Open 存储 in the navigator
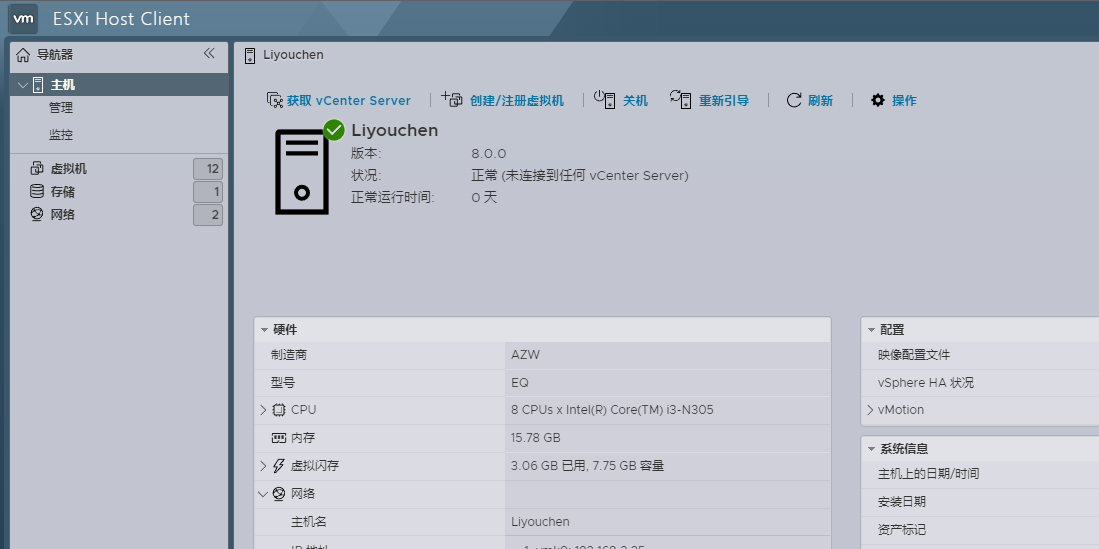Viewport: 1099px width, 549px height. [63, 191]
